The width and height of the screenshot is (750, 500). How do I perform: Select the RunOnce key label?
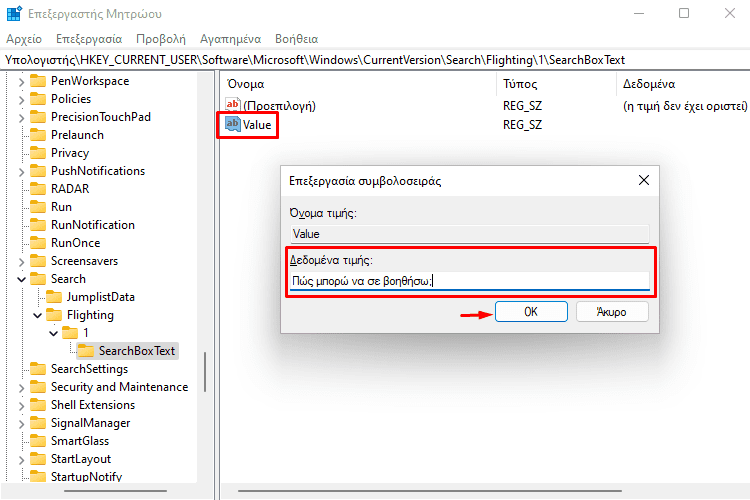pyautogui.click(x=76, y=243)
